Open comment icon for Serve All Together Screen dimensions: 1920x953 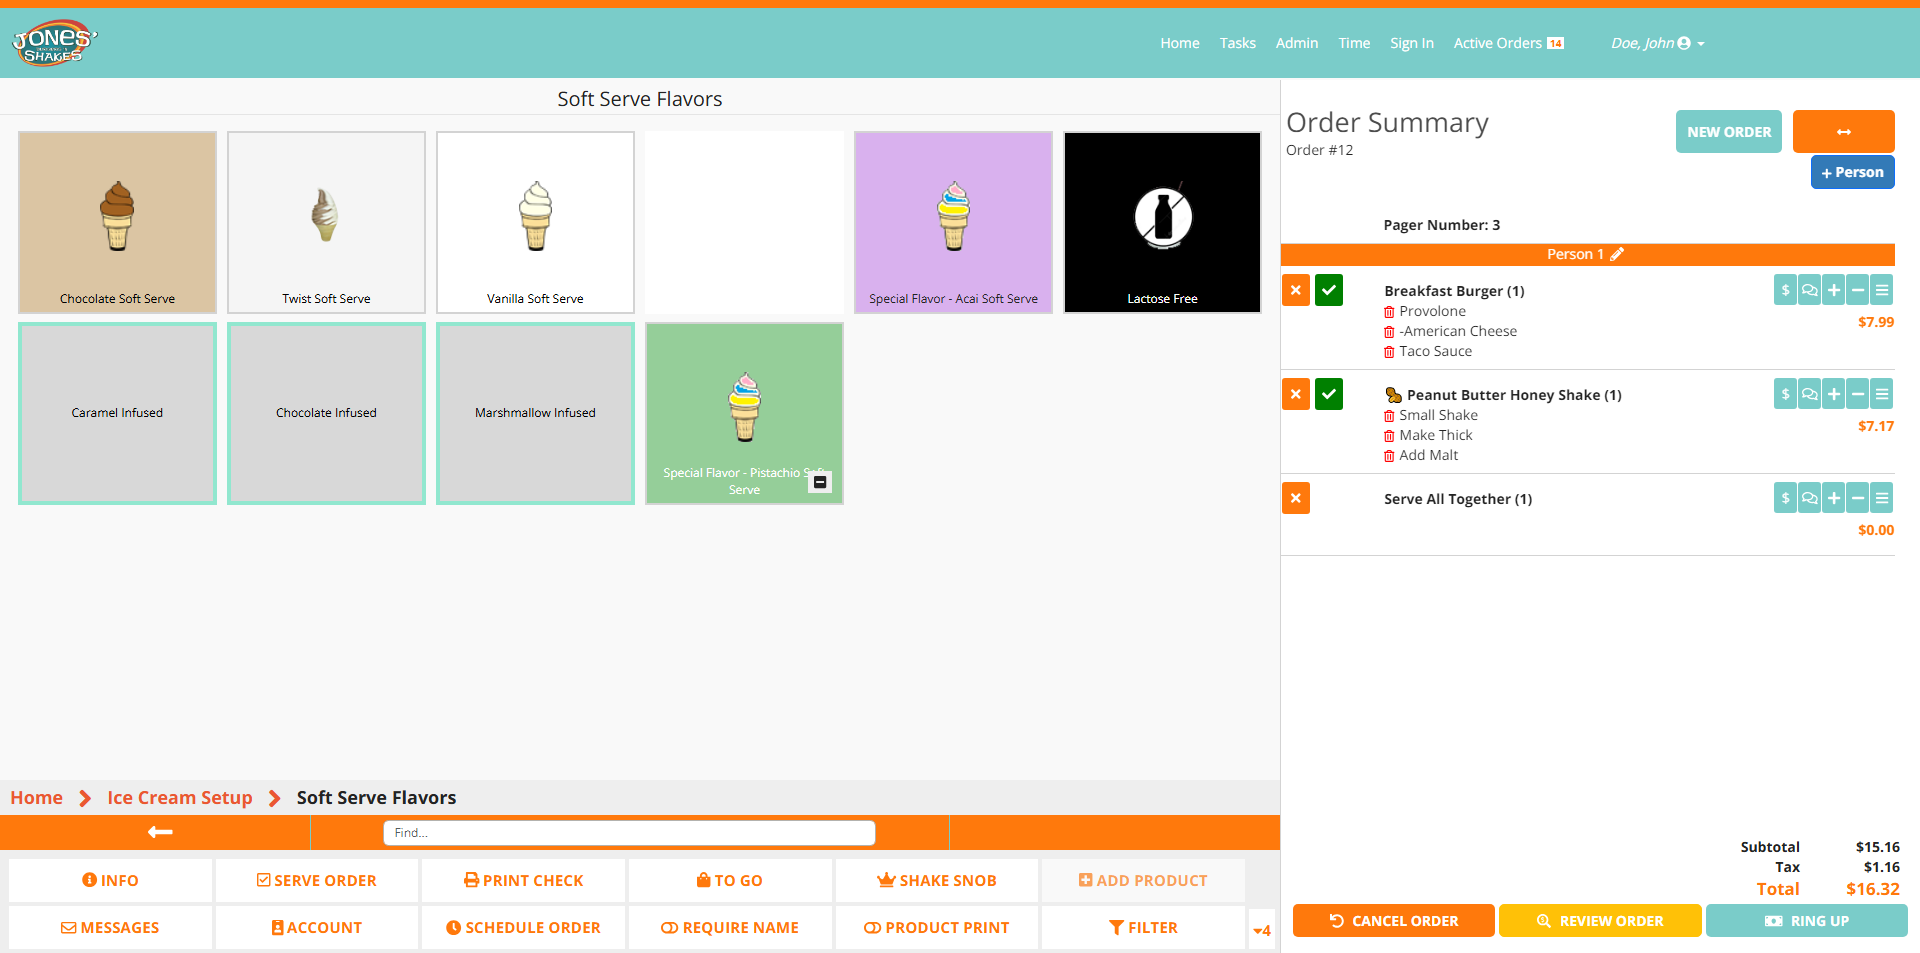(x=1809, y=498)
